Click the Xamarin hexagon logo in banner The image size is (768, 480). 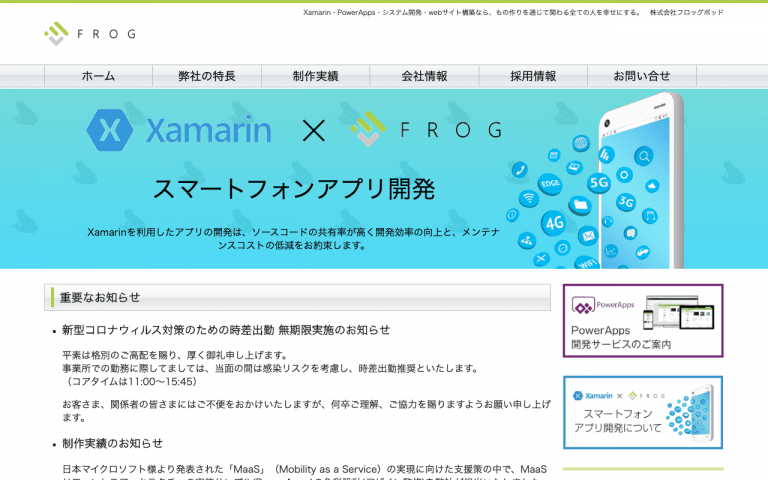coord(110,130)
